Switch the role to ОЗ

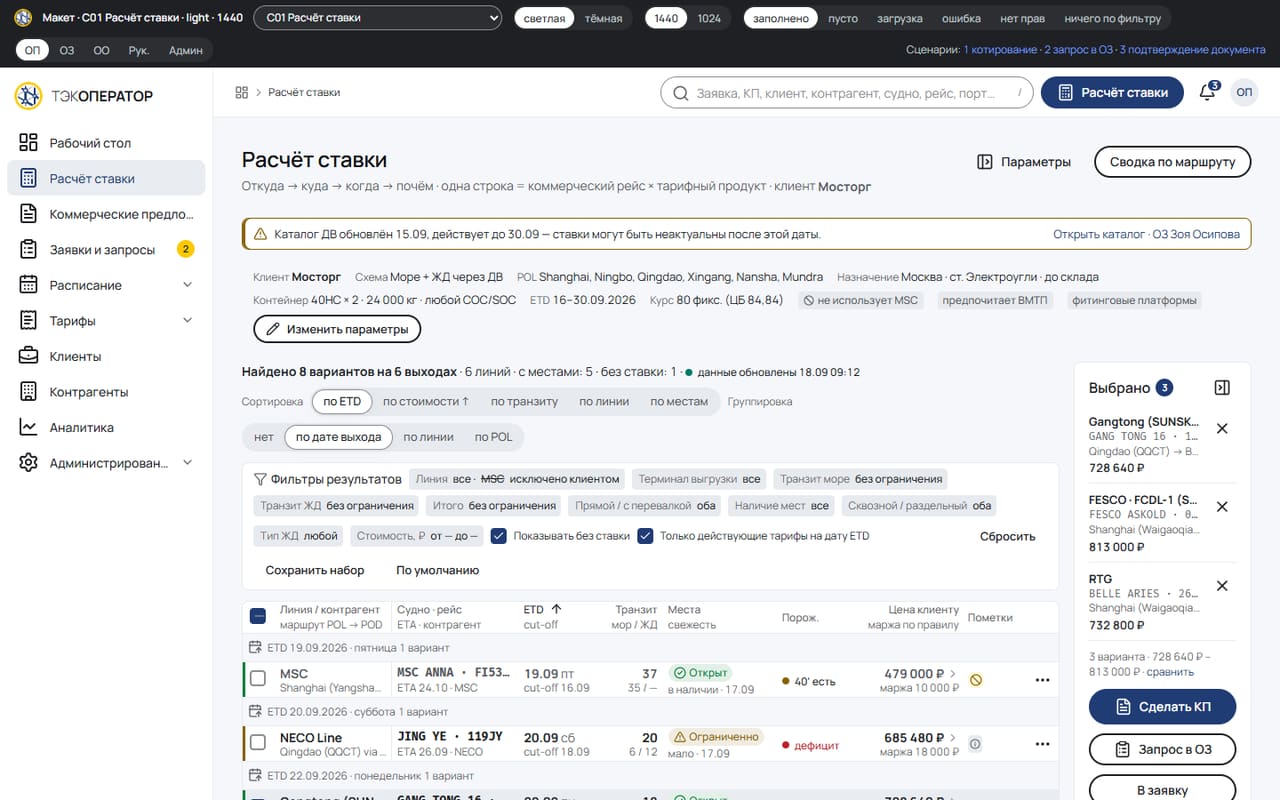point(67,50)
